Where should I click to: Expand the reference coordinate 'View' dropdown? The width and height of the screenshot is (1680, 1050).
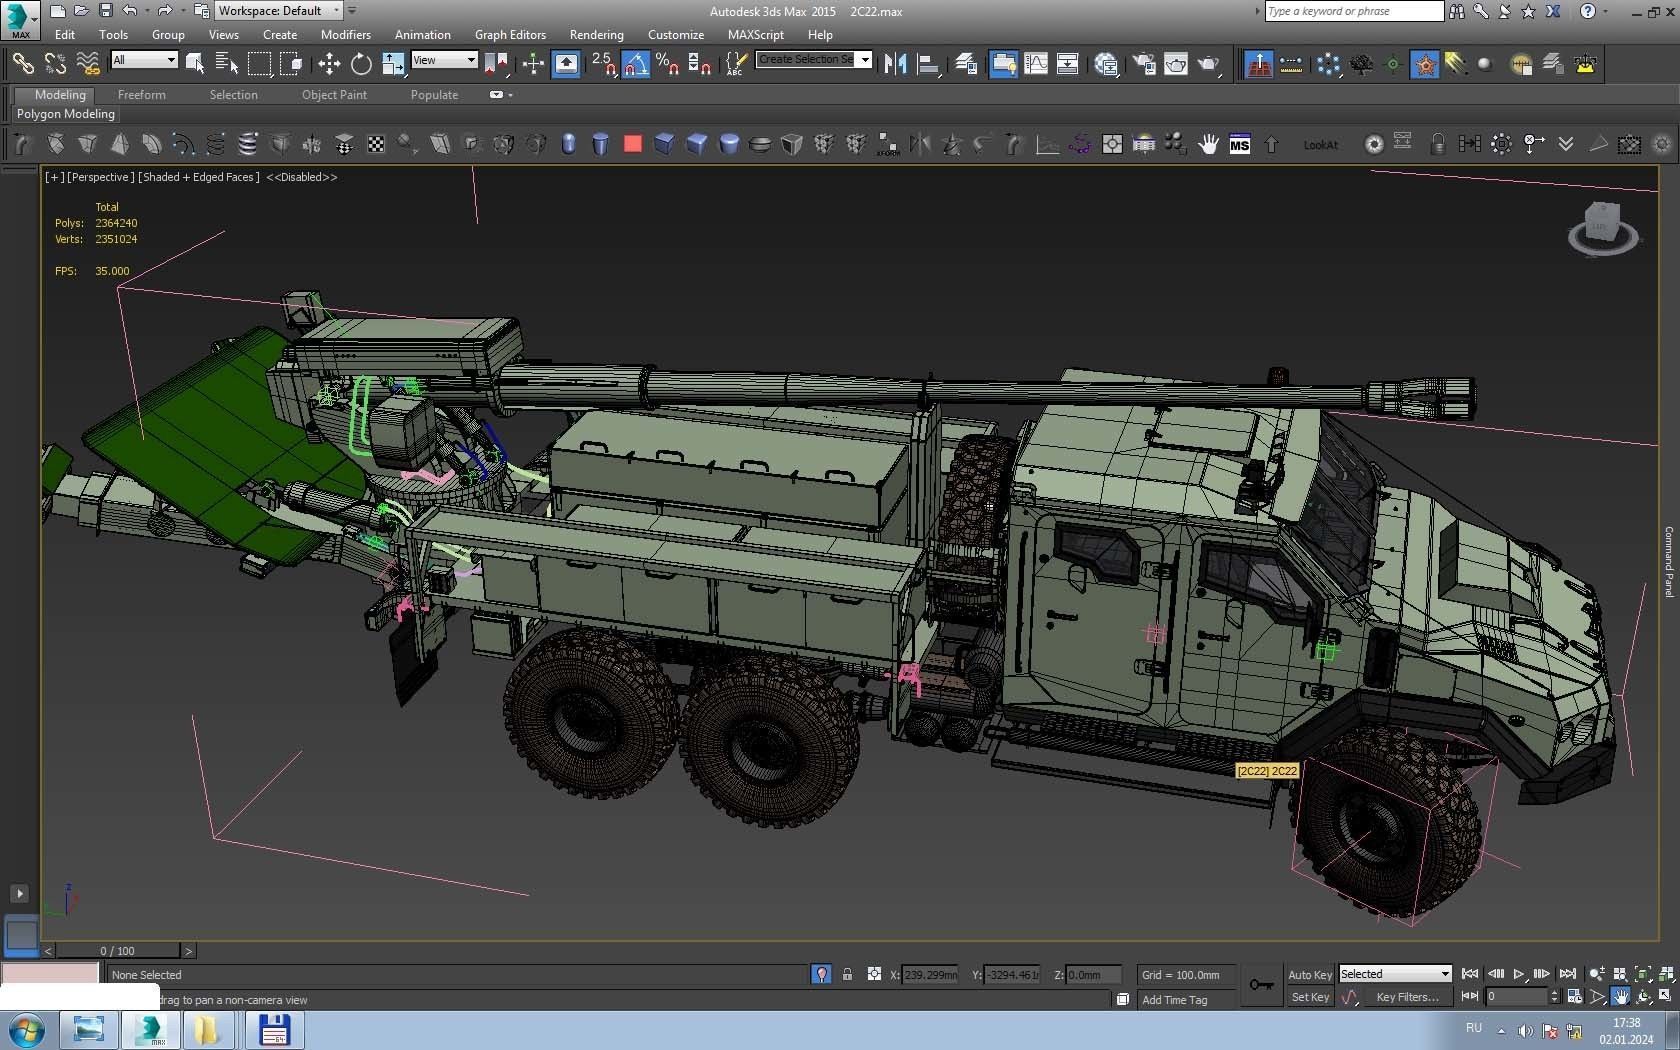point(444,60)
